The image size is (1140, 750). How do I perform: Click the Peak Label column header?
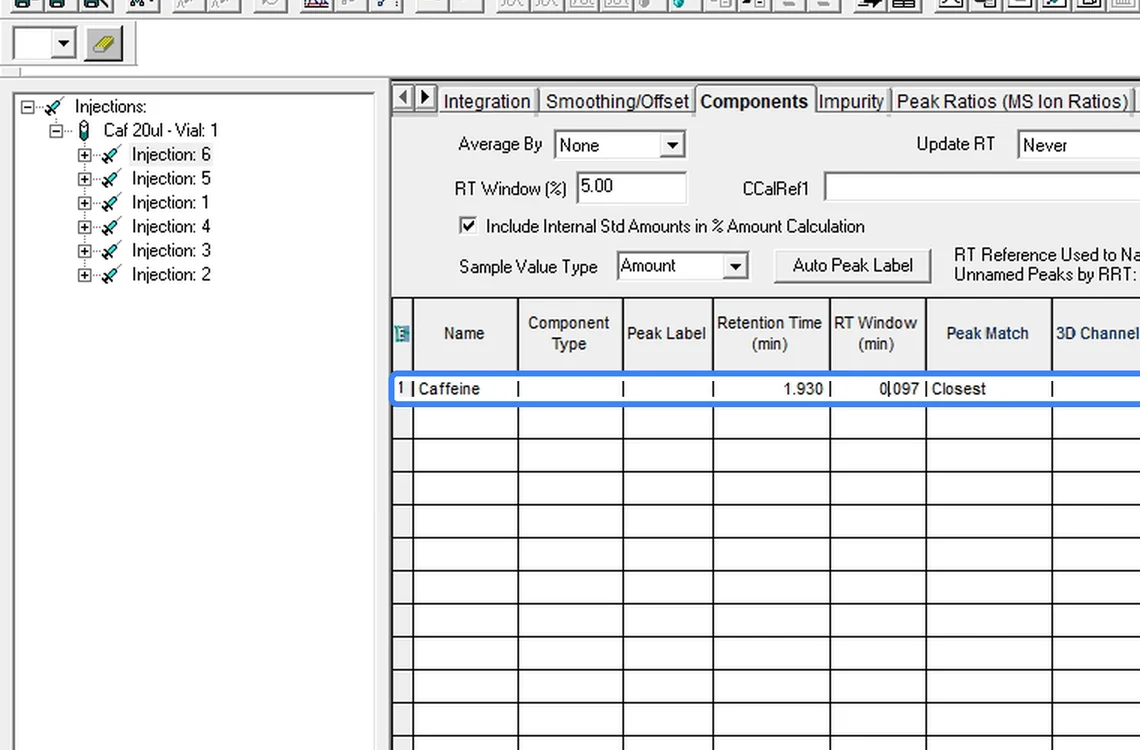pyautogui.click(x=667, y=334)
